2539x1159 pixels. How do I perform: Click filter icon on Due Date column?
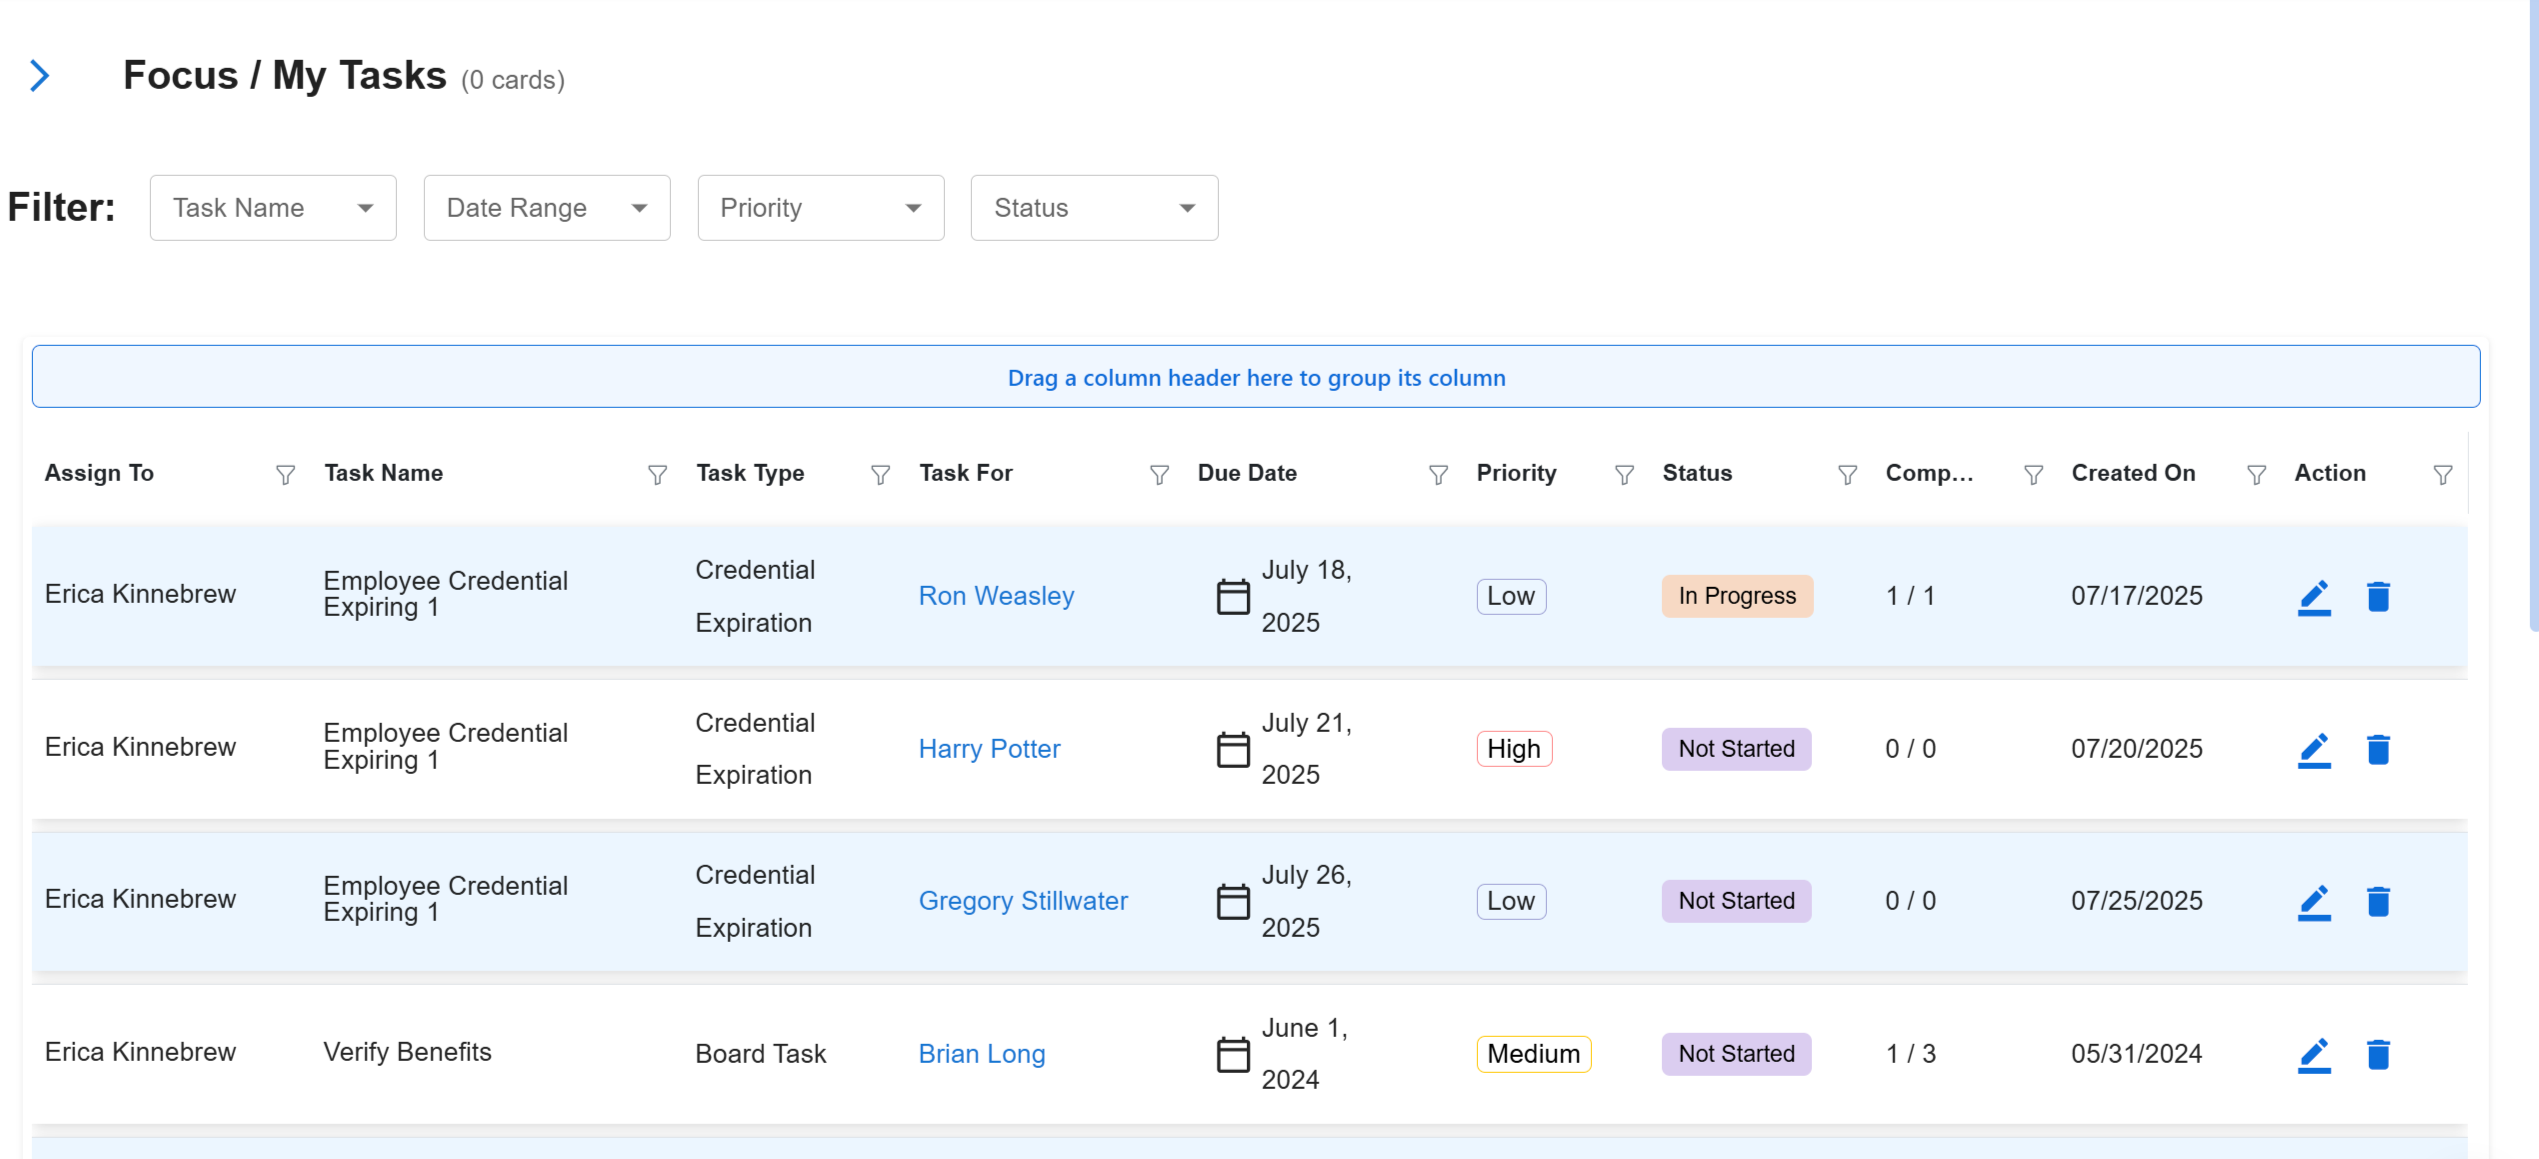[1438, 475]
